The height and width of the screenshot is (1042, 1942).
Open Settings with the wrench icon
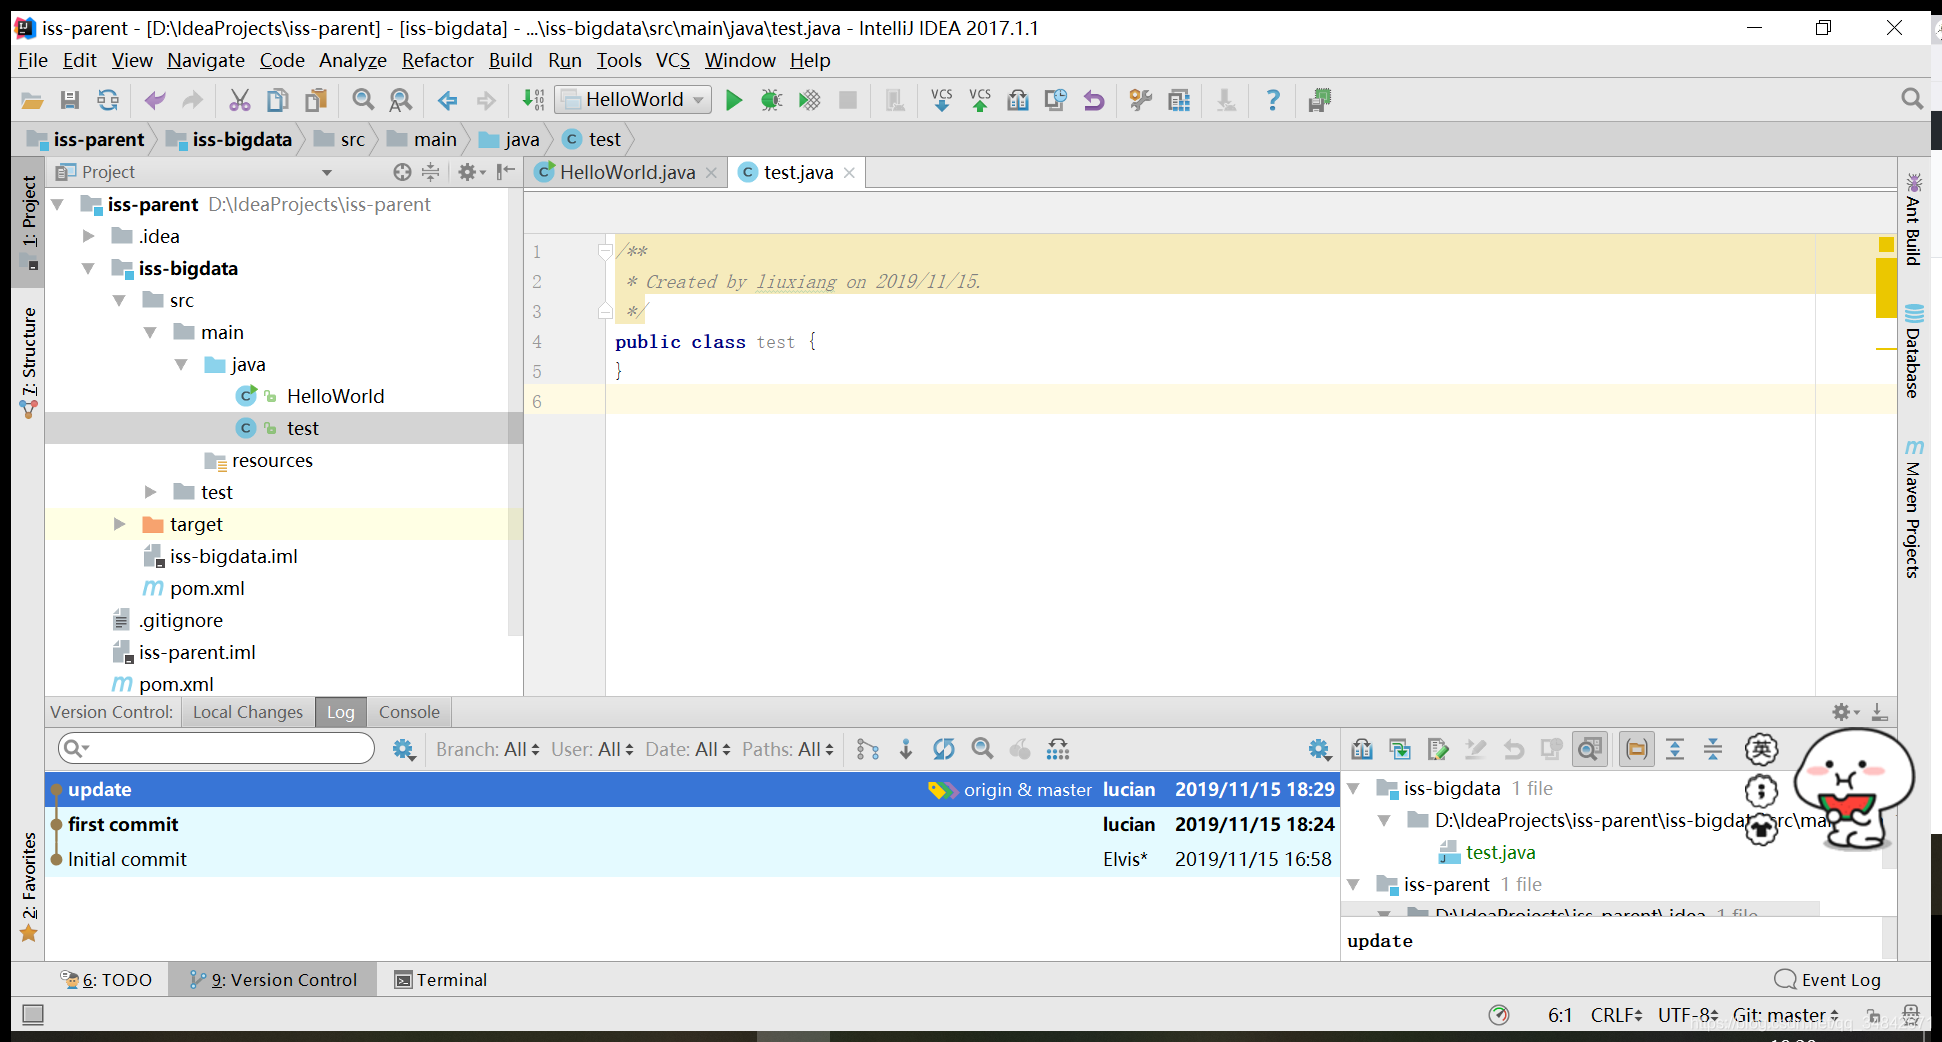1141,100
